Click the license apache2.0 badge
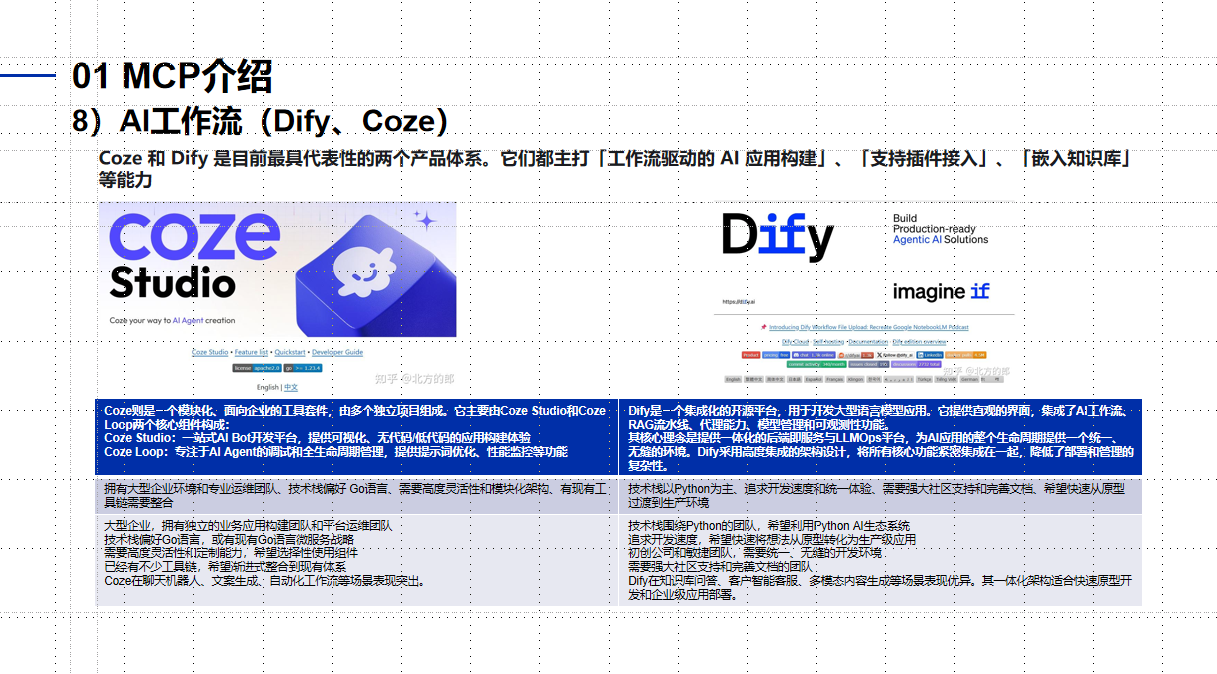This screenshot has height=674, width=1217. pos(257,368)
